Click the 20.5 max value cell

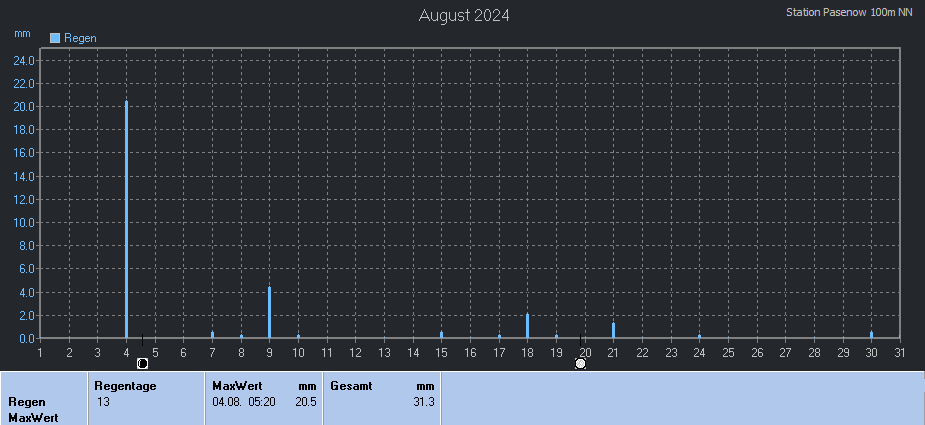click(x=306, y=403)
